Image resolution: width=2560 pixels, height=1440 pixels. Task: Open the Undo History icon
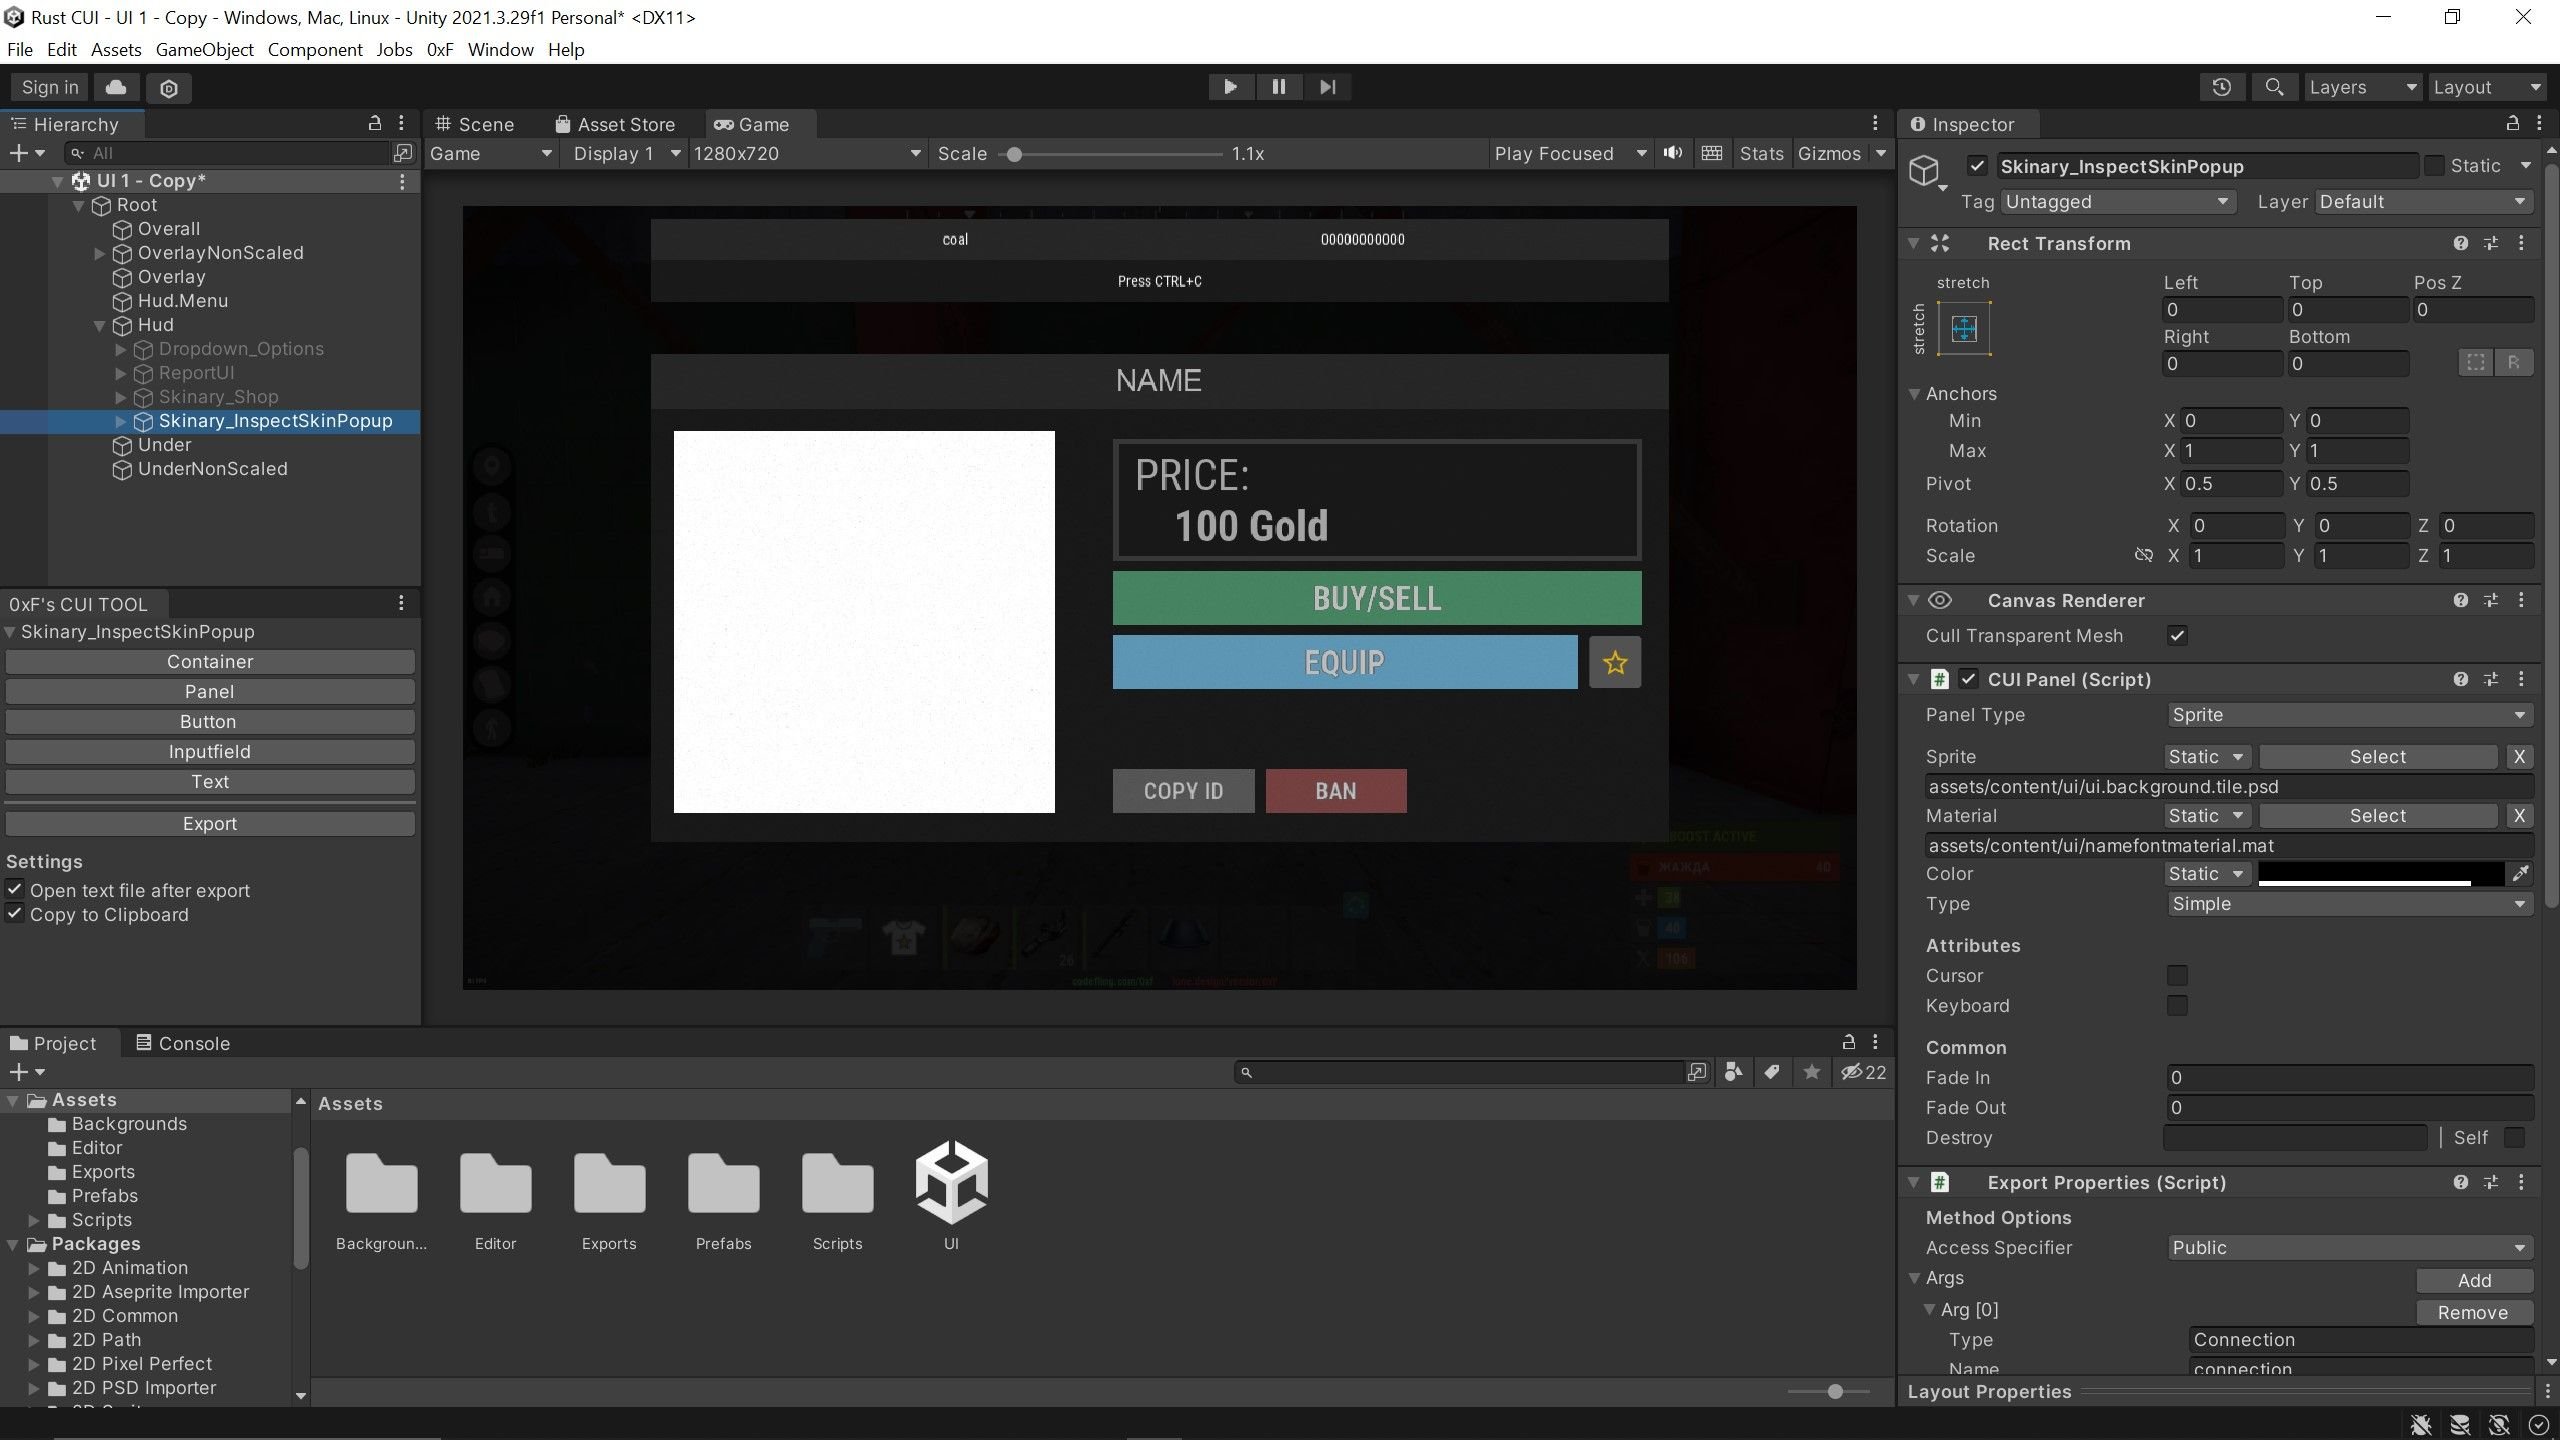2222,87
